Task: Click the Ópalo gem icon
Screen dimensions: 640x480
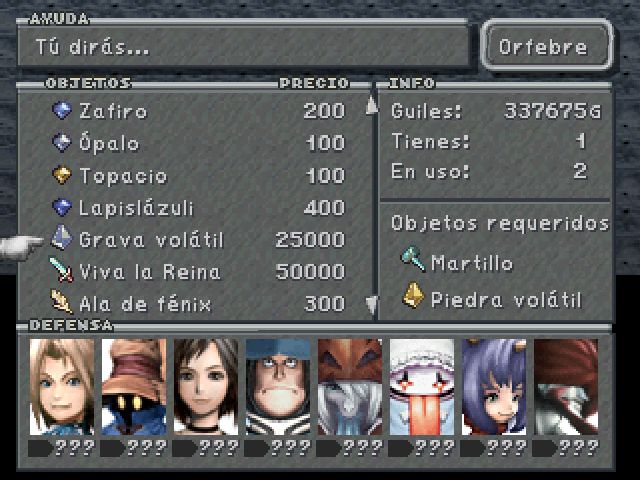Action: click(62, 143)
